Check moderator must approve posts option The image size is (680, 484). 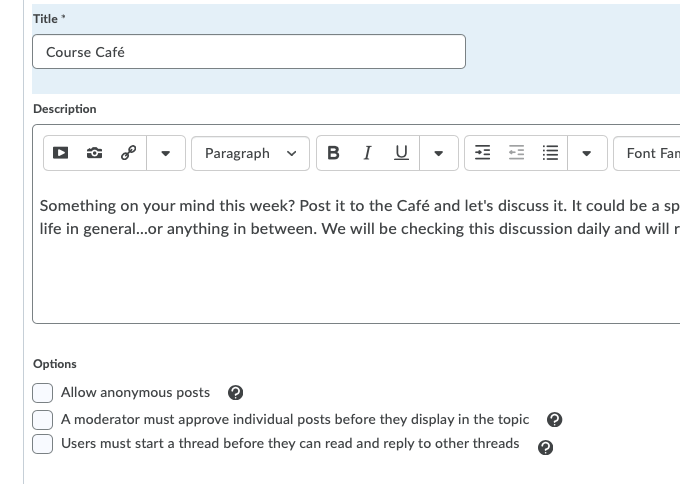coord(43,420)
